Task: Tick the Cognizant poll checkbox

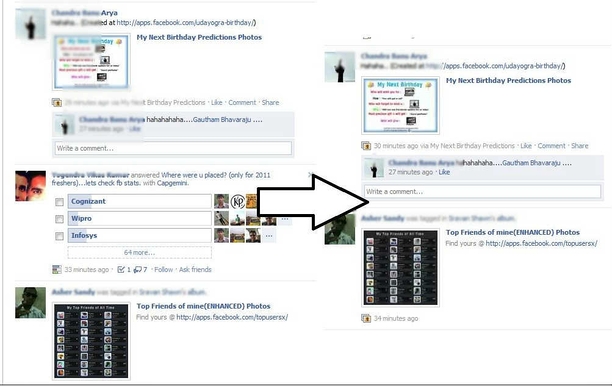Action: [59, 202]
